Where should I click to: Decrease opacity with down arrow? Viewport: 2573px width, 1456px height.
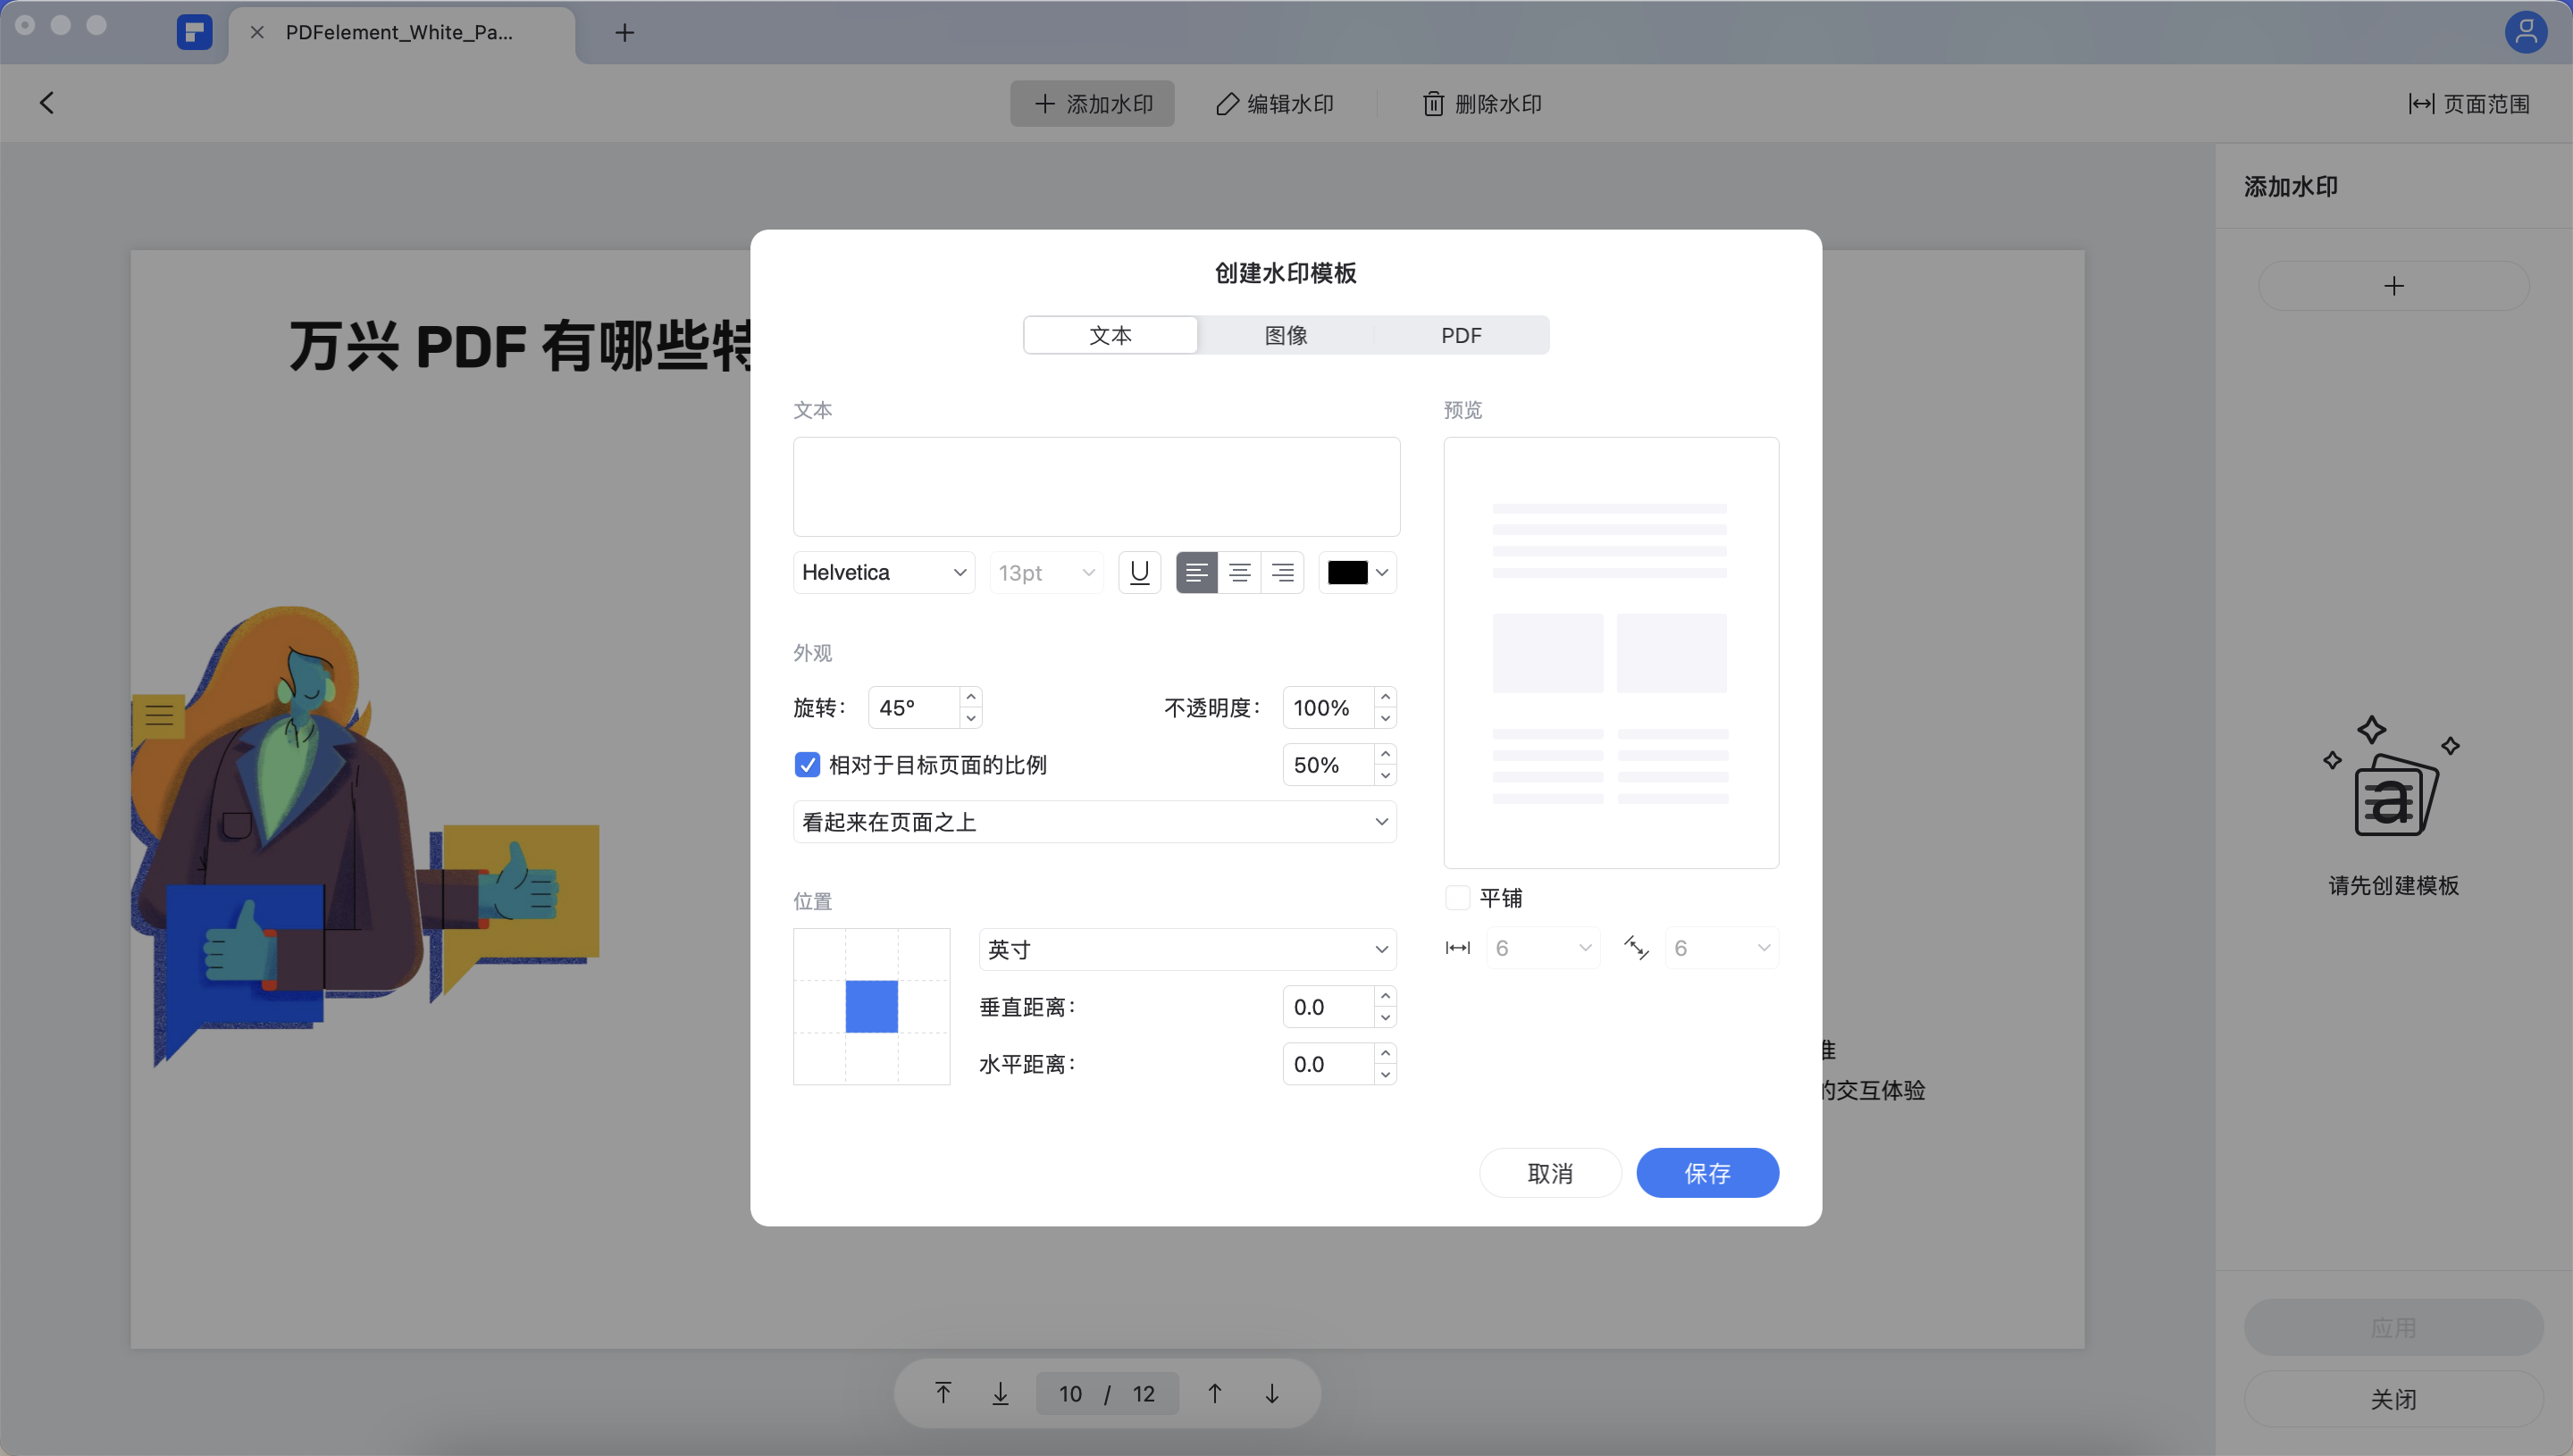(x=1385, y=718)
